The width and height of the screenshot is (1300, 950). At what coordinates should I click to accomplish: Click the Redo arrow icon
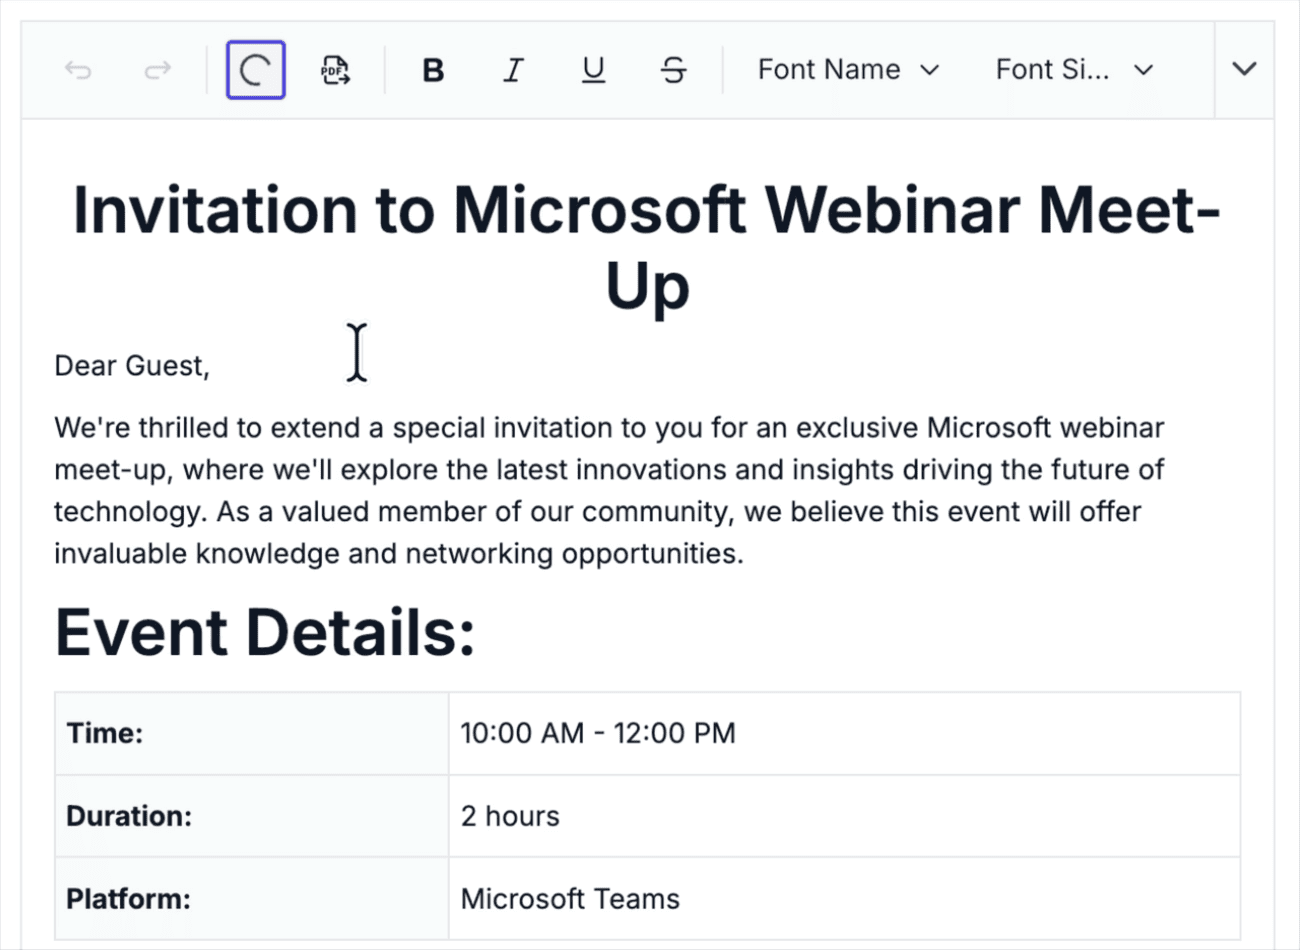[158, 70]
